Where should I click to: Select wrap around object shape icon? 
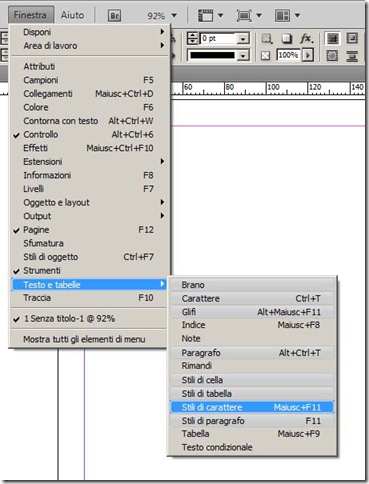332,55
